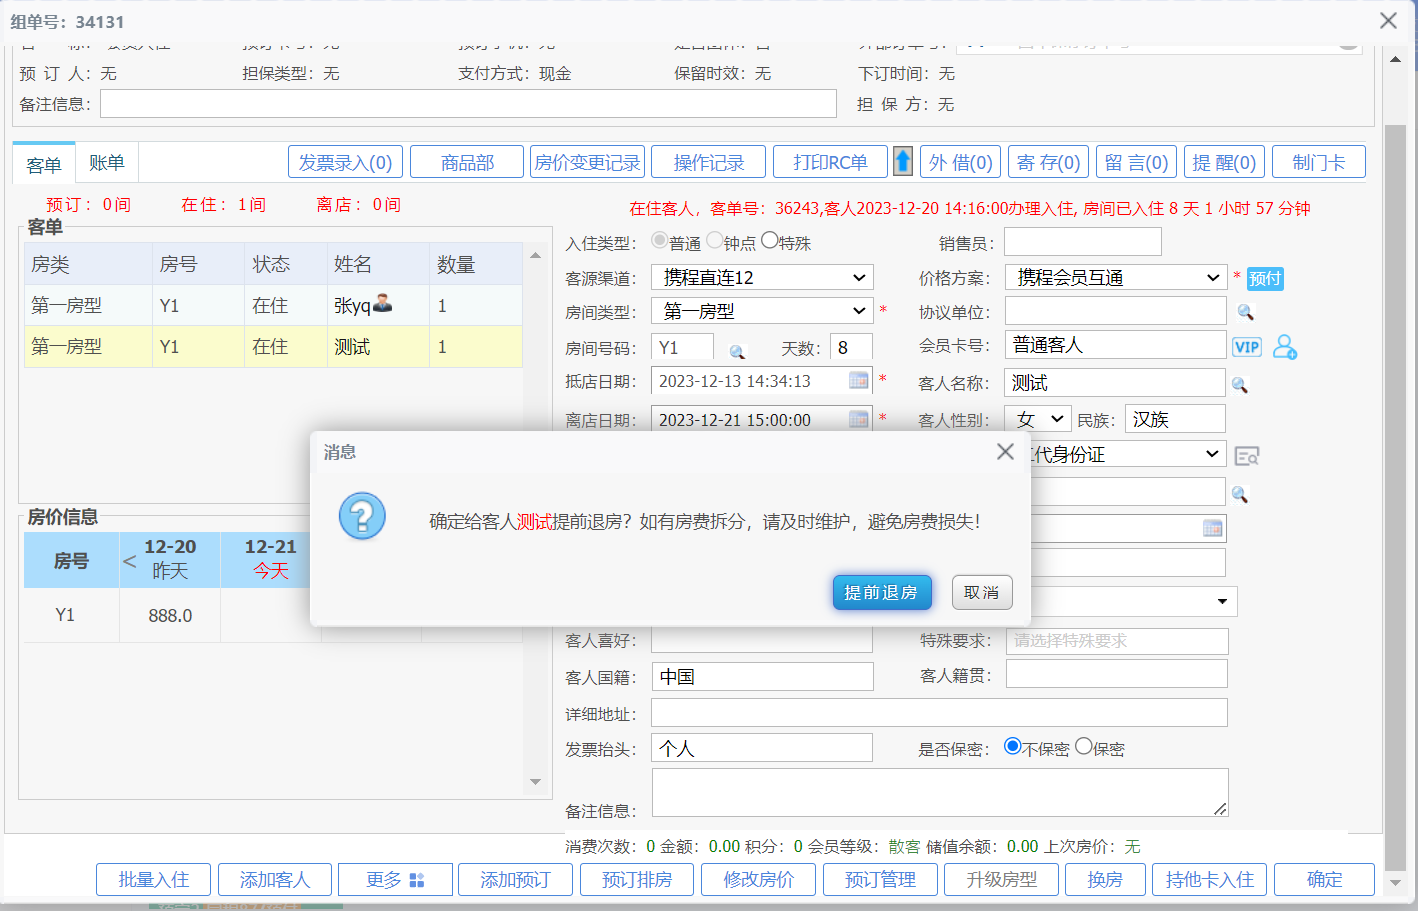The height and width of the screenshot is (911, 1418).
Task: Click the 销售员 input field
Action: 1083,241
